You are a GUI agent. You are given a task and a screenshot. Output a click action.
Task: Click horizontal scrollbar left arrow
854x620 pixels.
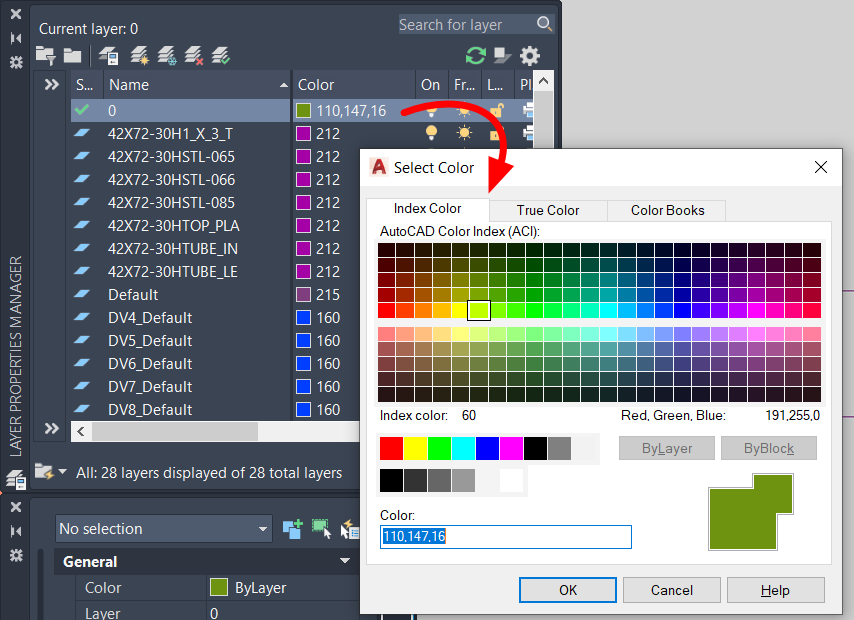pos(81,431)
